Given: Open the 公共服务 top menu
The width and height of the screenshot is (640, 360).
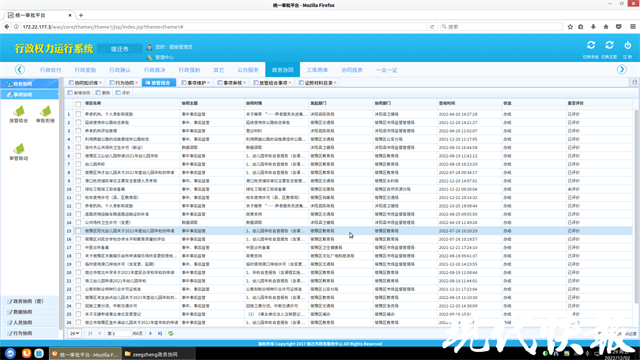Looking at the screenshot, I should [x=248, y=70].
